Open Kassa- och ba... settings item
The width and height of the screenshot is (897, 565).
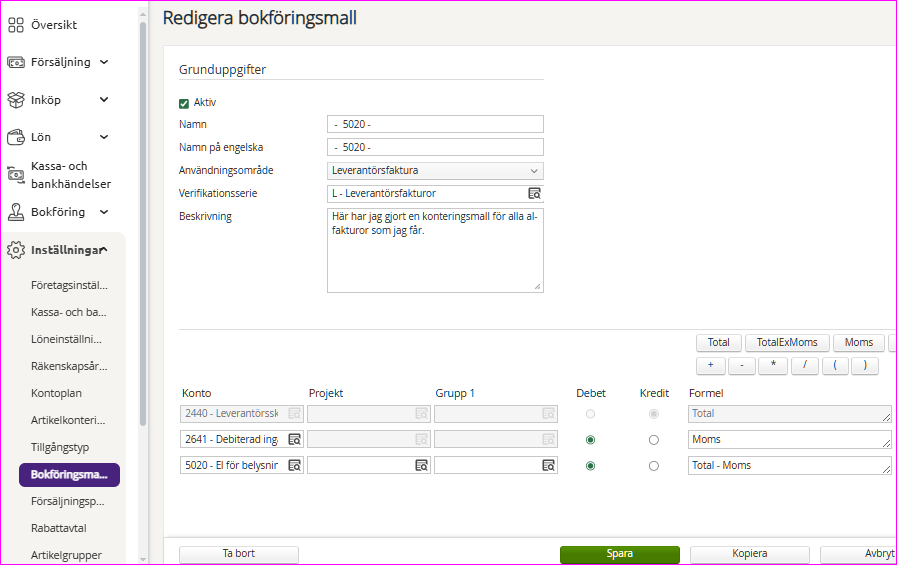(x=69, y=312)
